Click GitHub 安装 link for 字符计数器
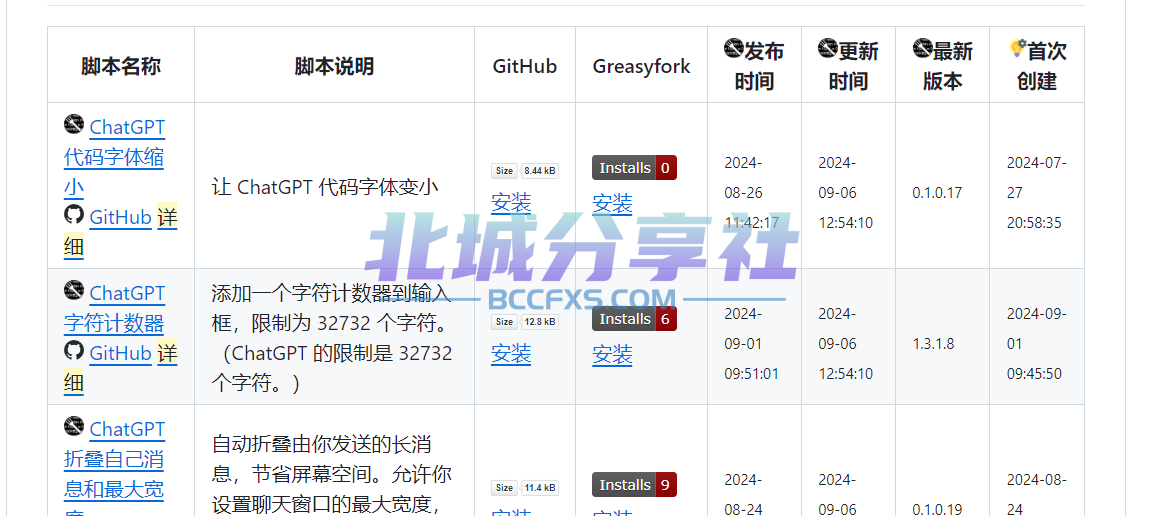 coord(511,354)
